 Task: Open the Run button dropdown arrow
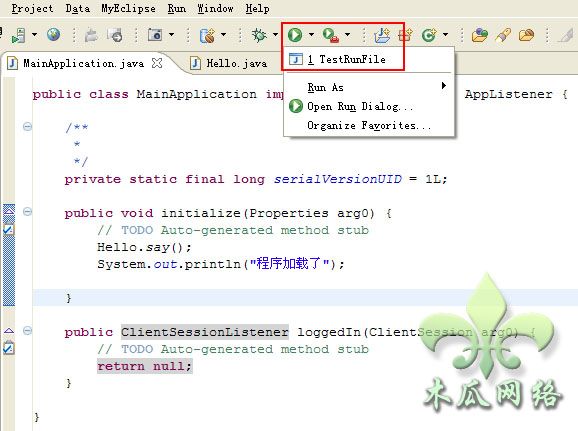click(311, 35)
